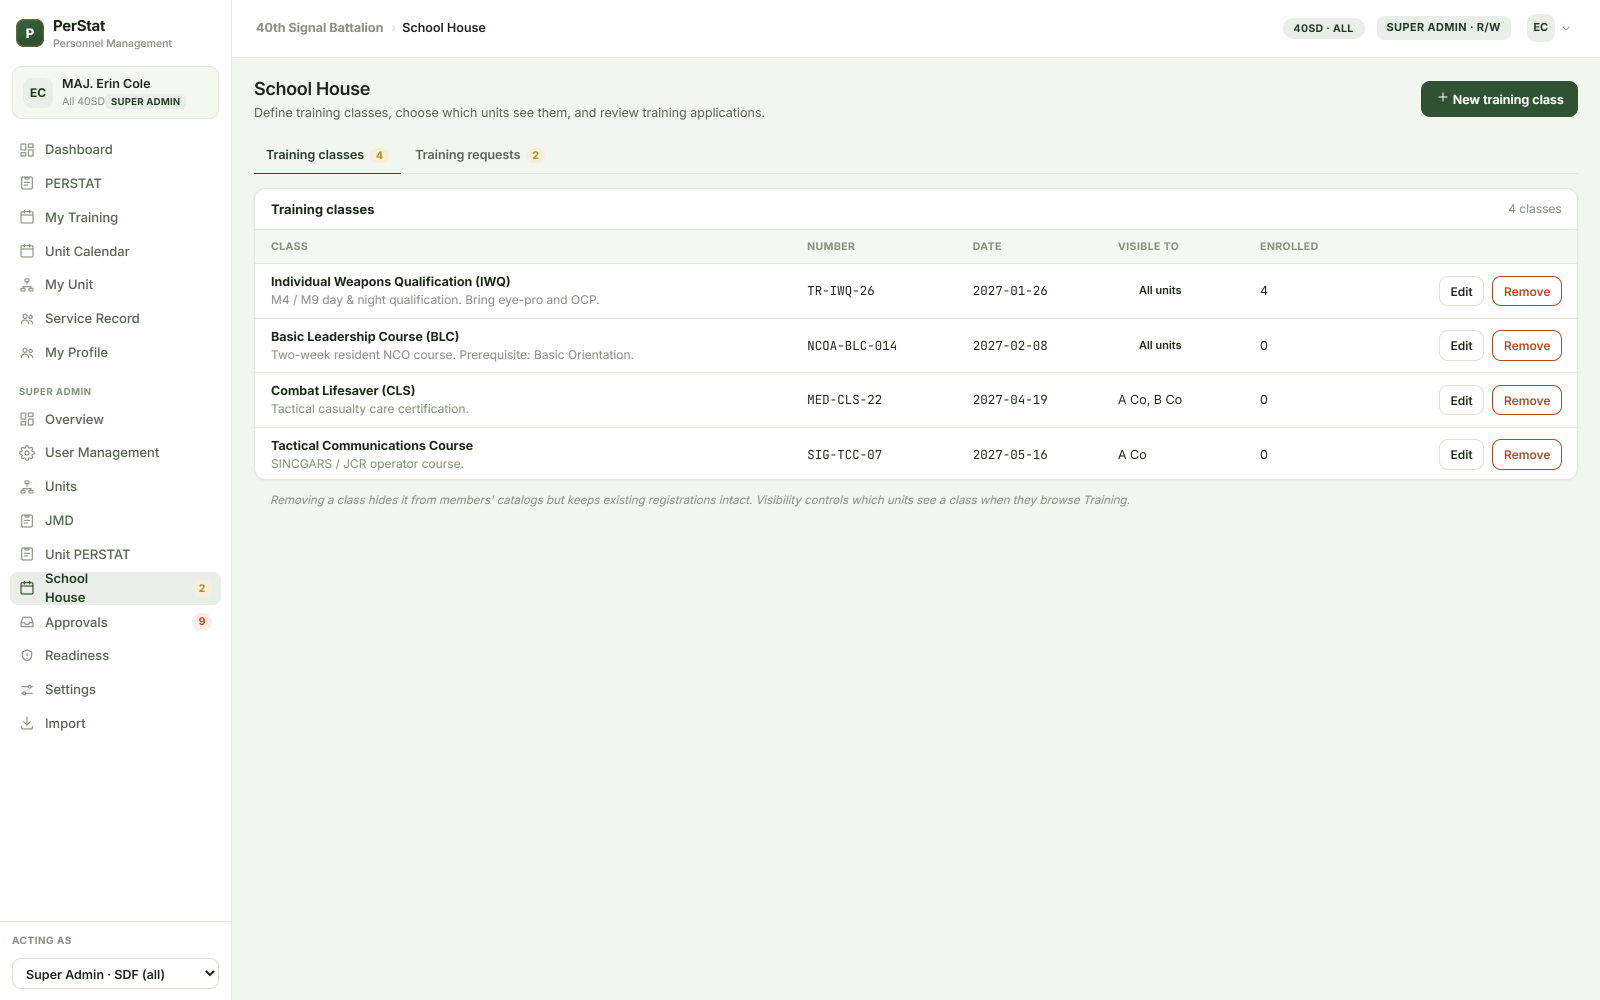
Task: Expand the EC user menu chevron
Action: click(x=1566, y=28)
